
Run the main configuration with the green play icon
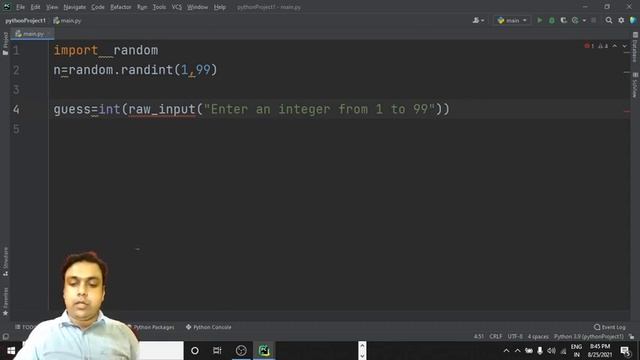[540, 20]
